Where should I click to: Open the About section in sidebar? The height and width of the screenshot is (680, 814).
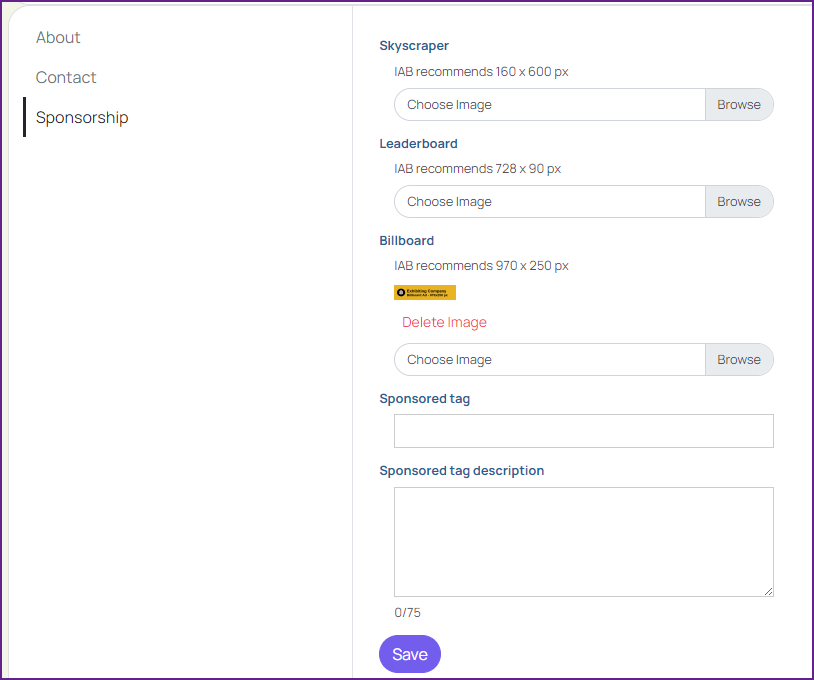pos(58,37)
